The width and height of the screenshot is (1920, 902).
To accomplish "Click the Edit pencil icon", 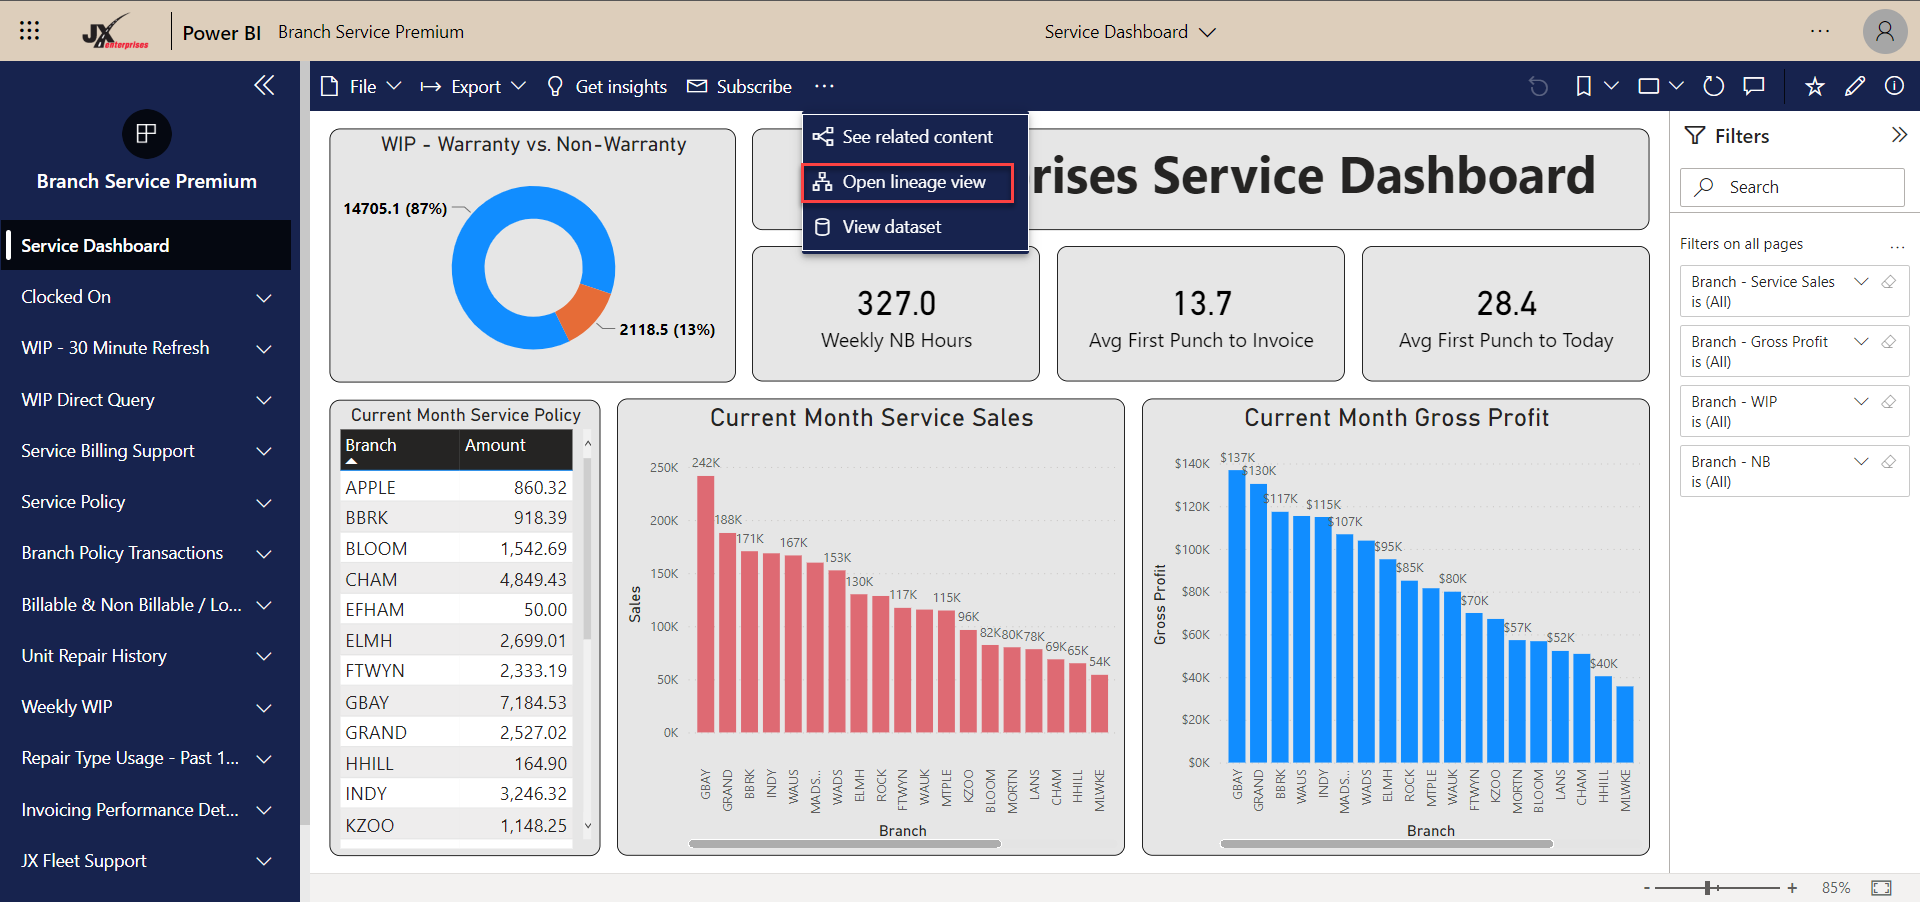I will [1855, 87].
